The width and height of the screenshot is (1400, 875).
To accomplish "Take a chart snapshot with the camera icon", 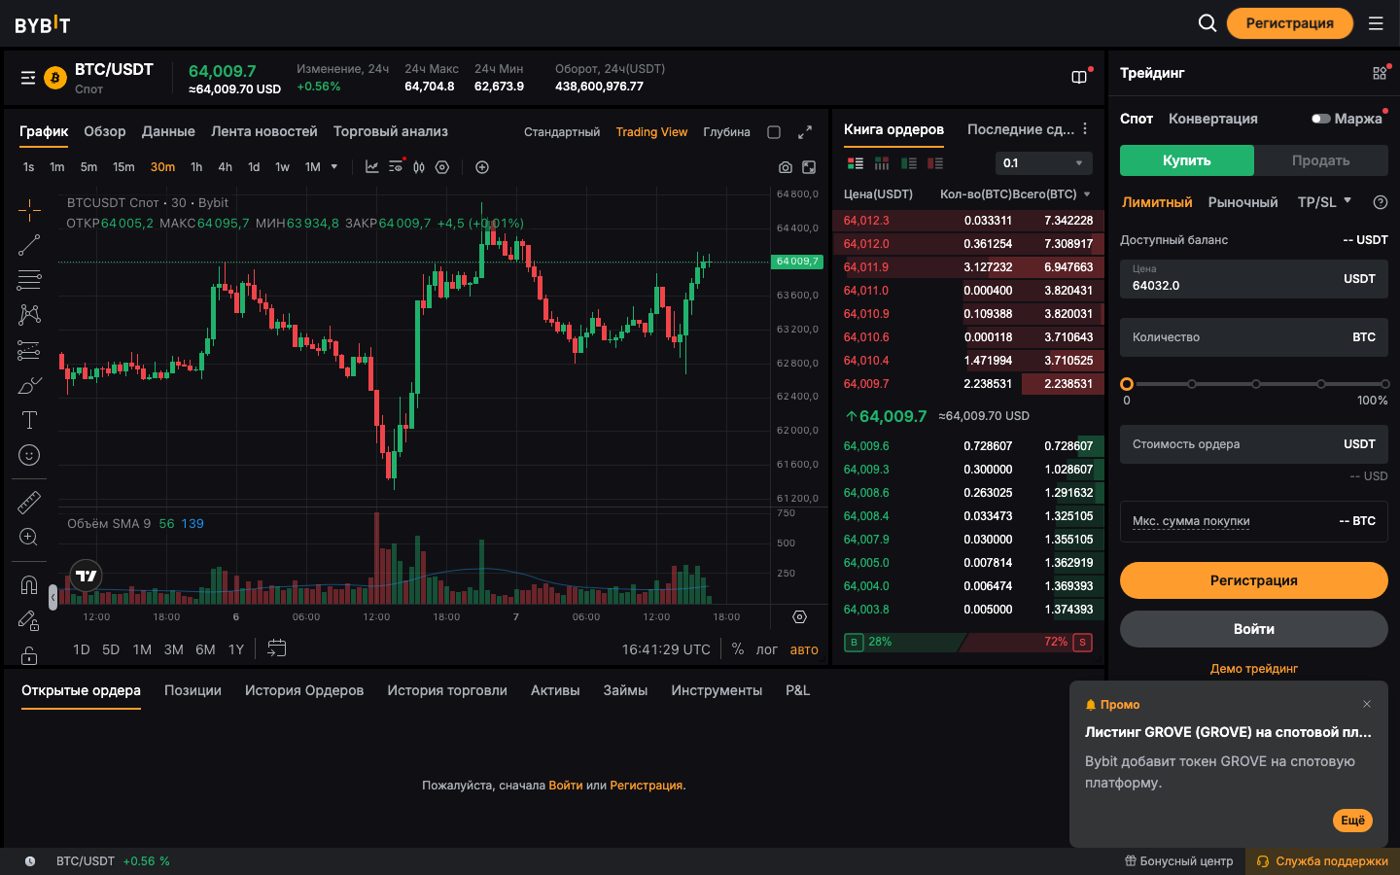I will point(785,167).
